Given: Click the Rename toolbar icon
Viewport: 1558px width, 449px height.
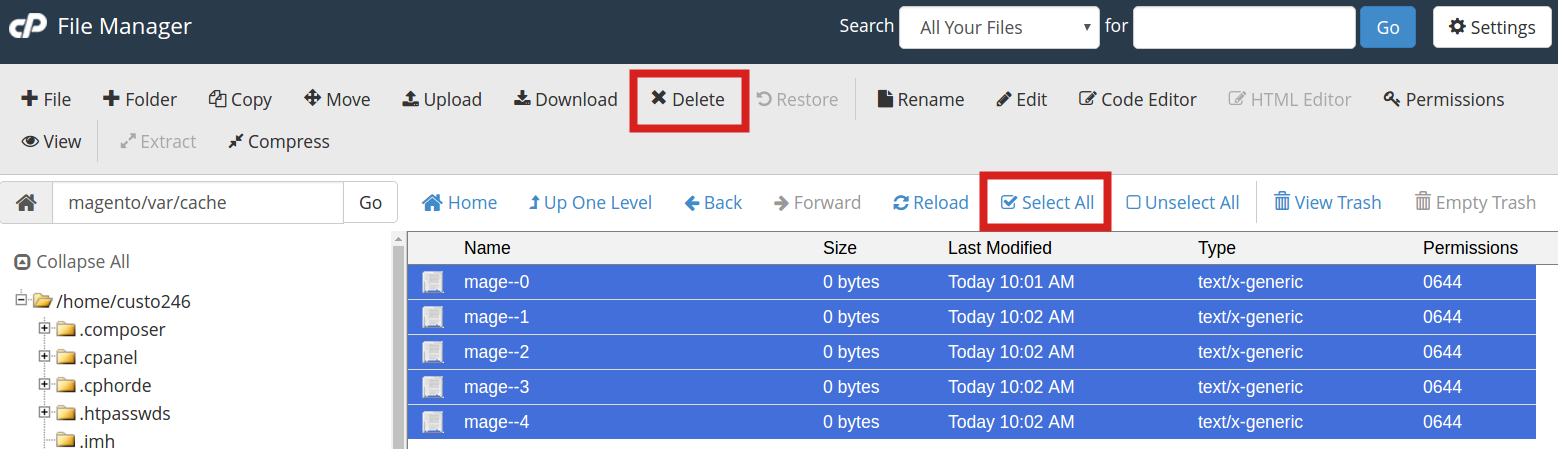Looking at the screenshot, I should [885, 99].
